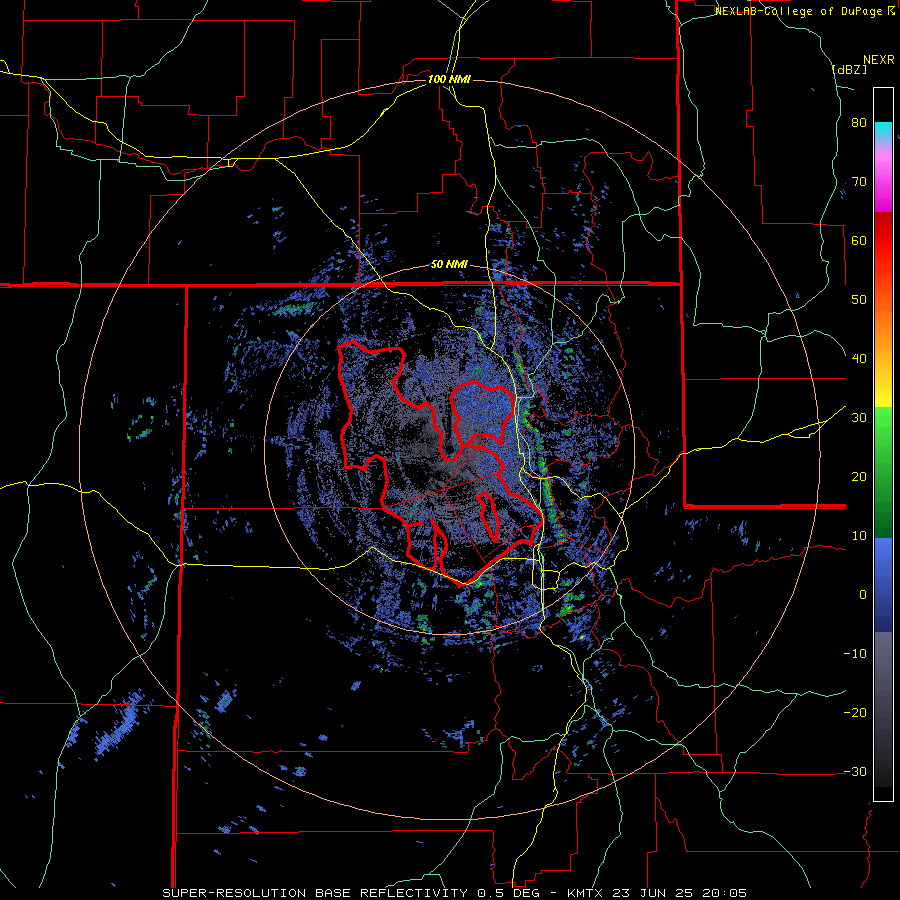Click the '-30' value on the dBZ scale
This screenshot has width=900, height=900.
pyautogui.click(x=855, y=771)
